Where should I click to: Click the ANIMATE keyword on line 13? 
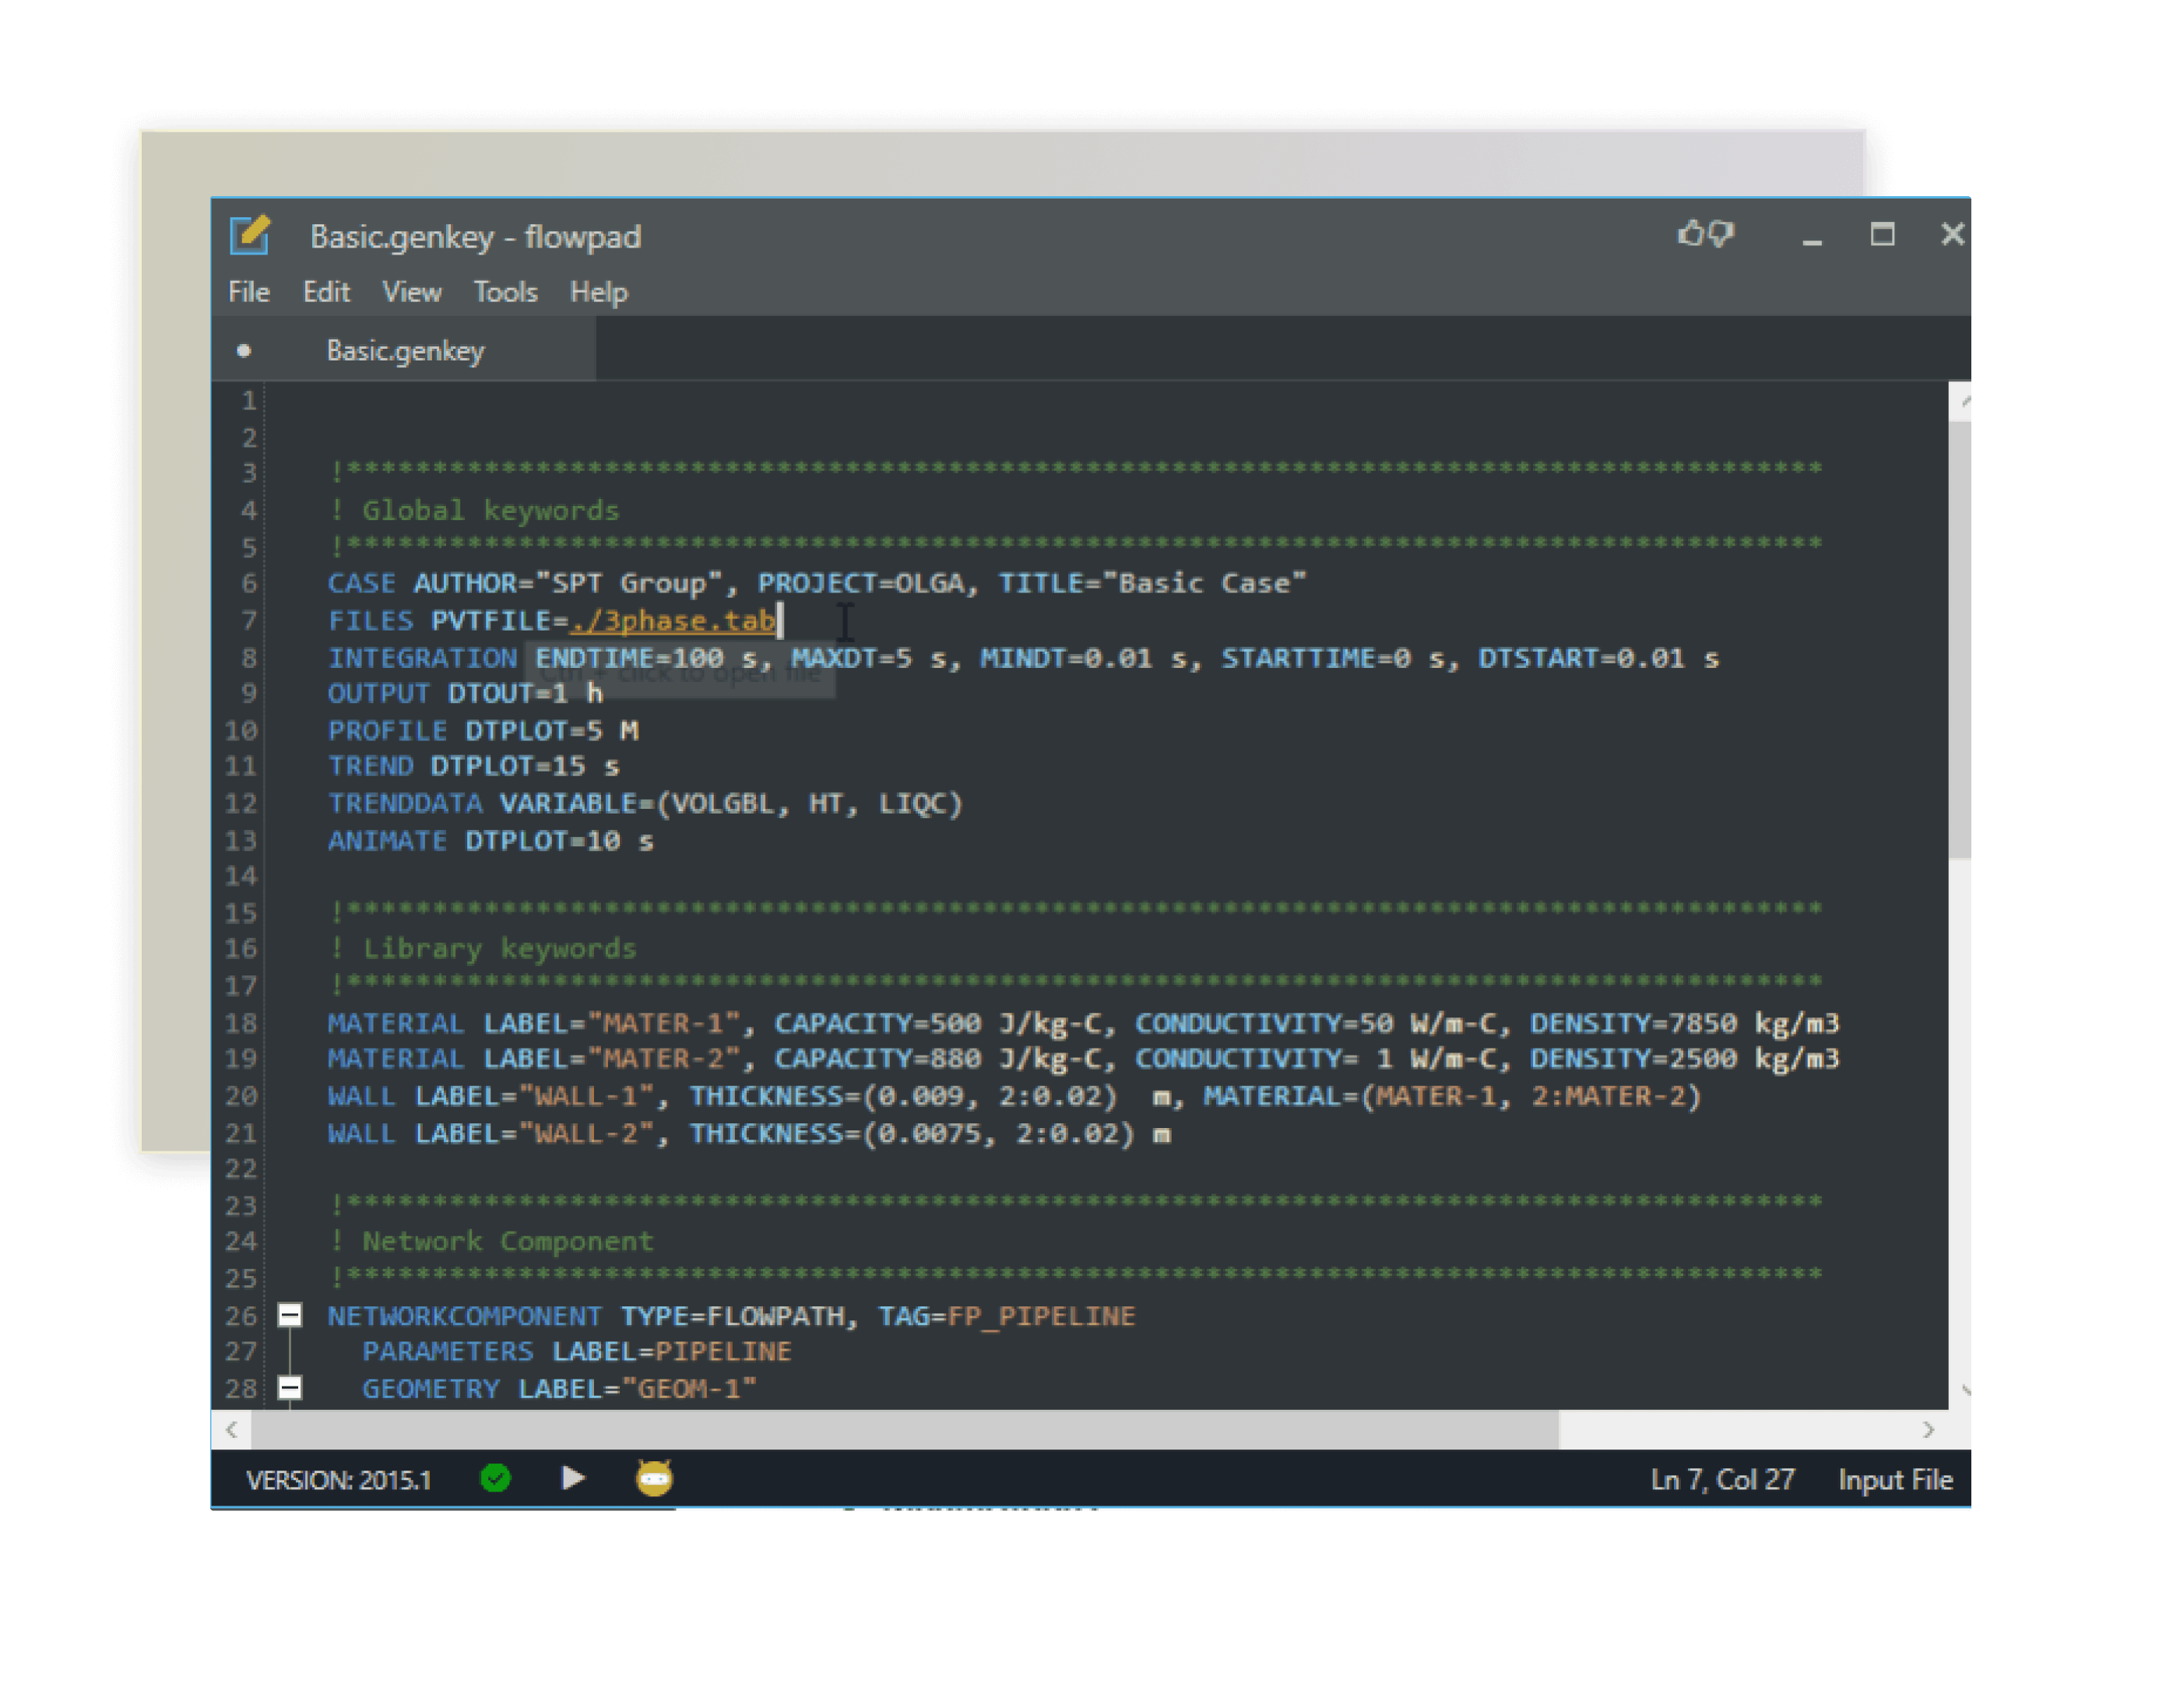pyautogui.click(x=387, y=841)
